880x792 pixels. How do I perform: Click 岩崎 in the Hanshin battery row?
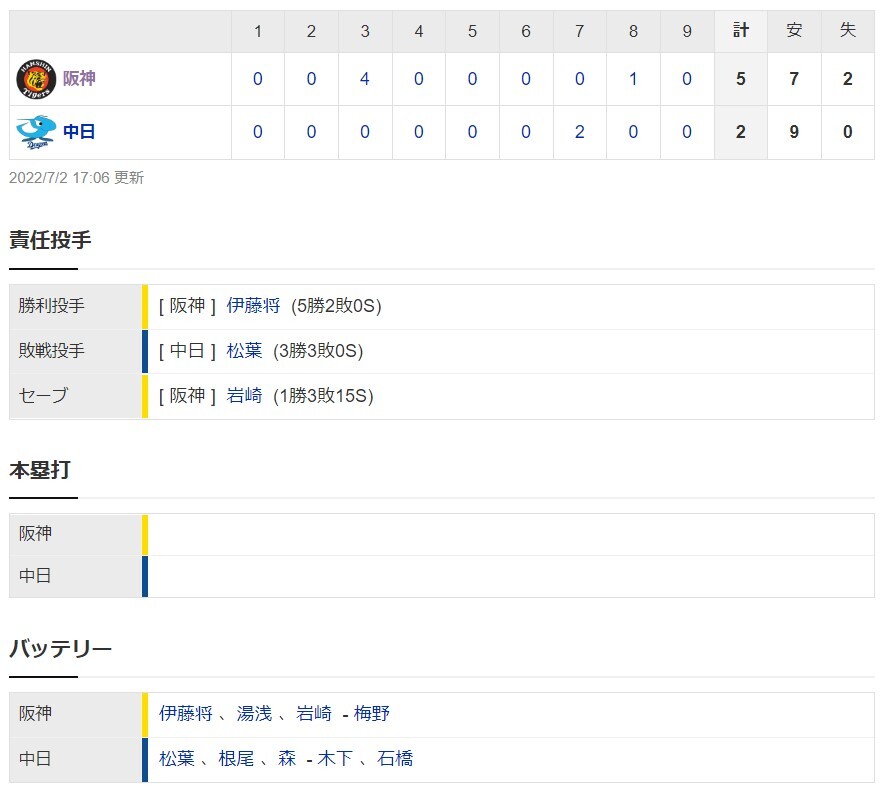314,713
